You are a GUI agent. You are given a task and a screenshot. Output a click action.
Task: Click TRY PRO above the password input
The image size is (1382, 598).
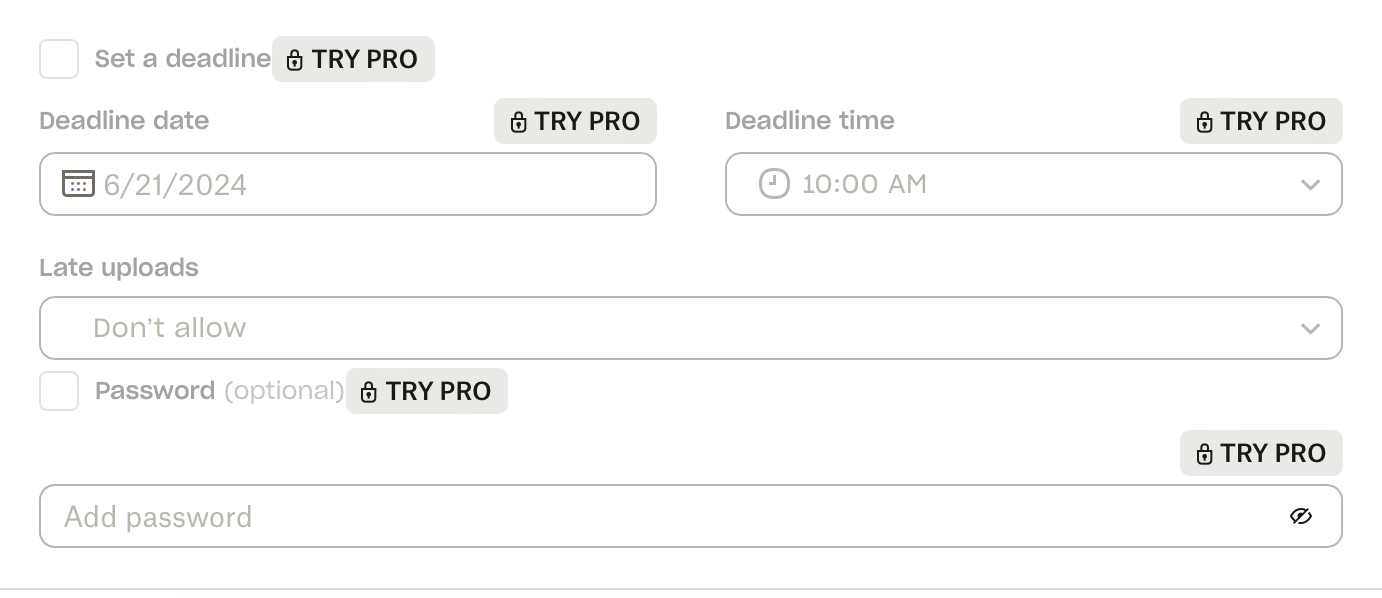coord(1261,453)
